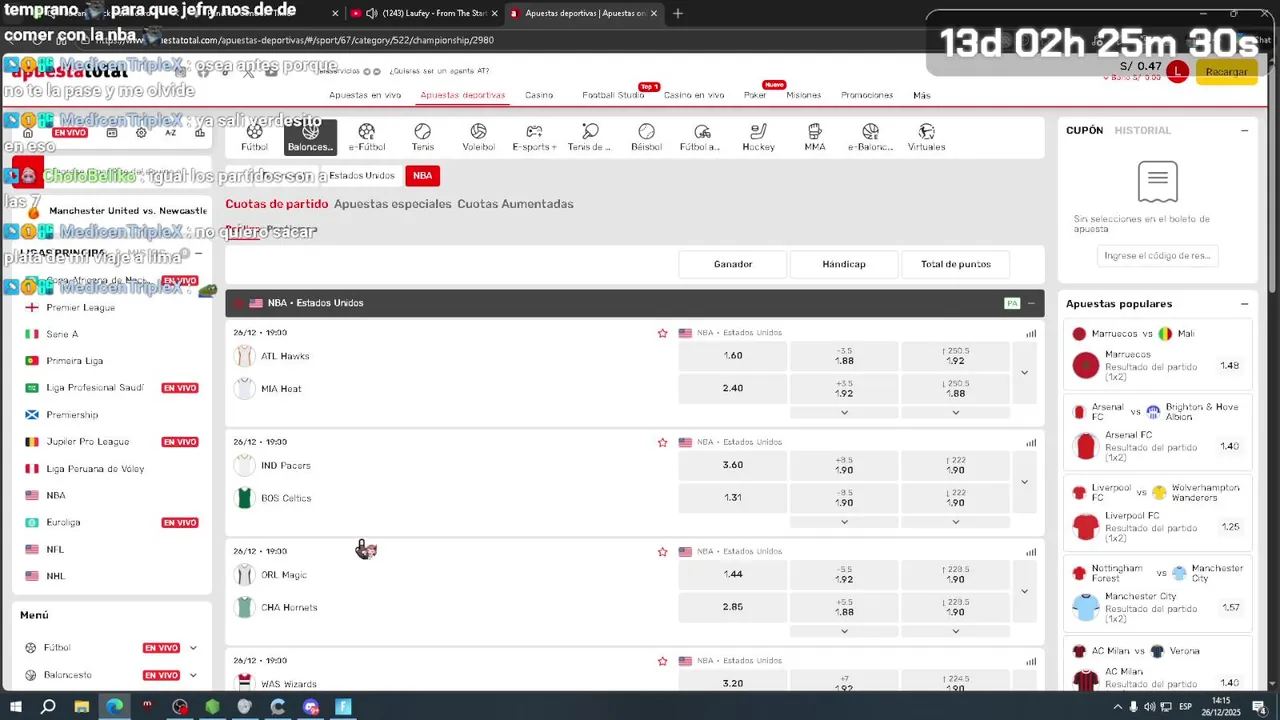
Task: Click the coupon code input field
Action: coord(1157,256)
